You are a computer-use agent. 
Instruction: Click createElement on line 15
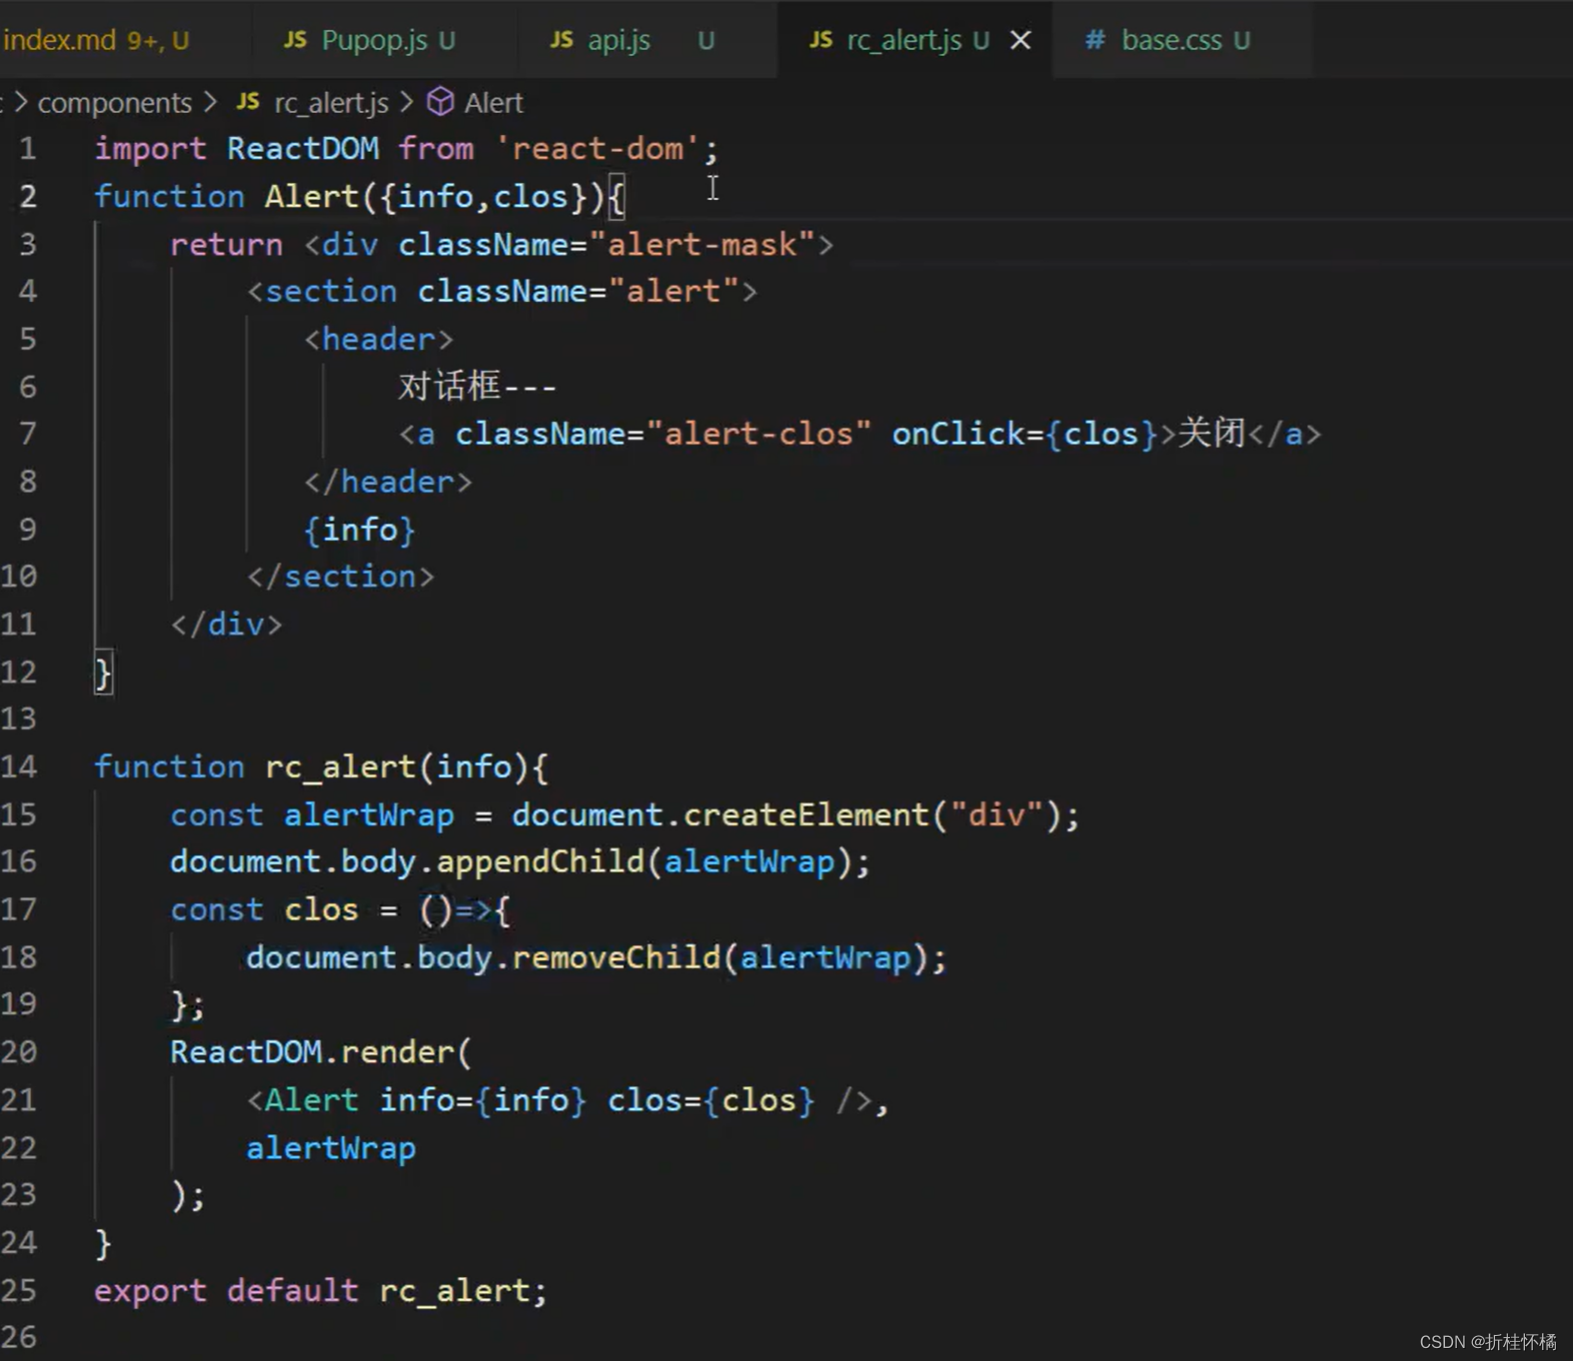coord(807,815)
